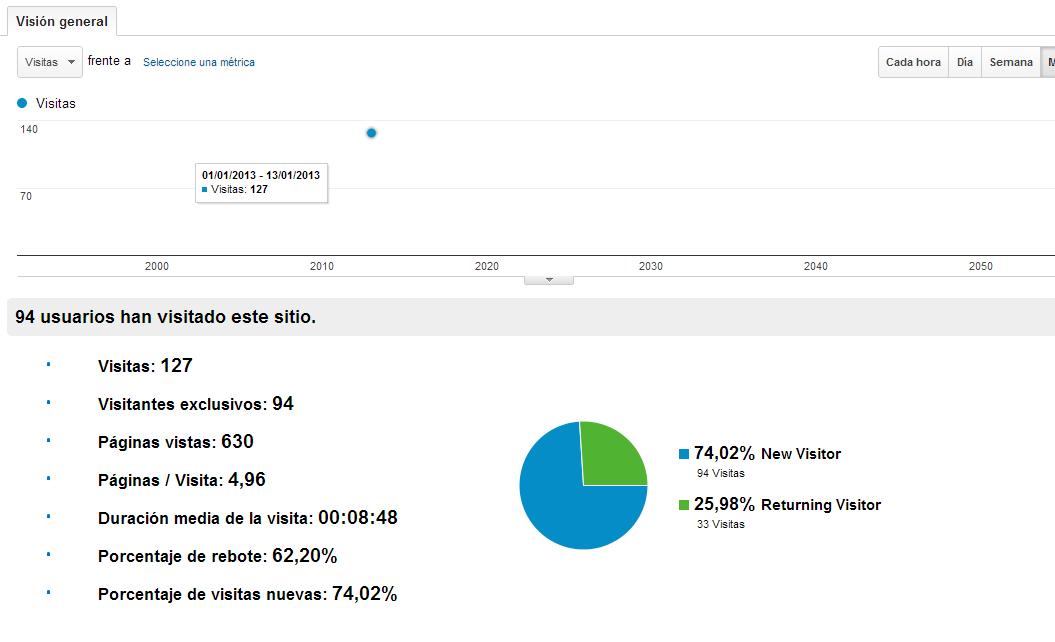
Task: Open the Visión general tab
Action: (62, 22)
